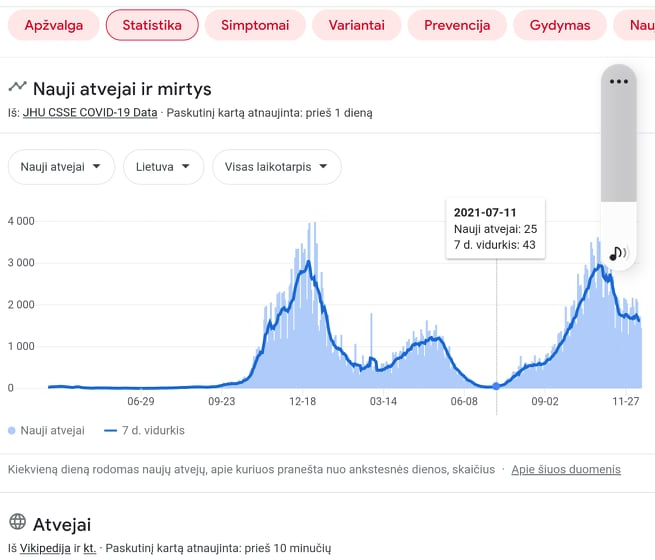Viewport: 655px width, 560px height.
Task: Expand the Visas laikotarpis time range dropdown
Action: [x=277, y=167]
